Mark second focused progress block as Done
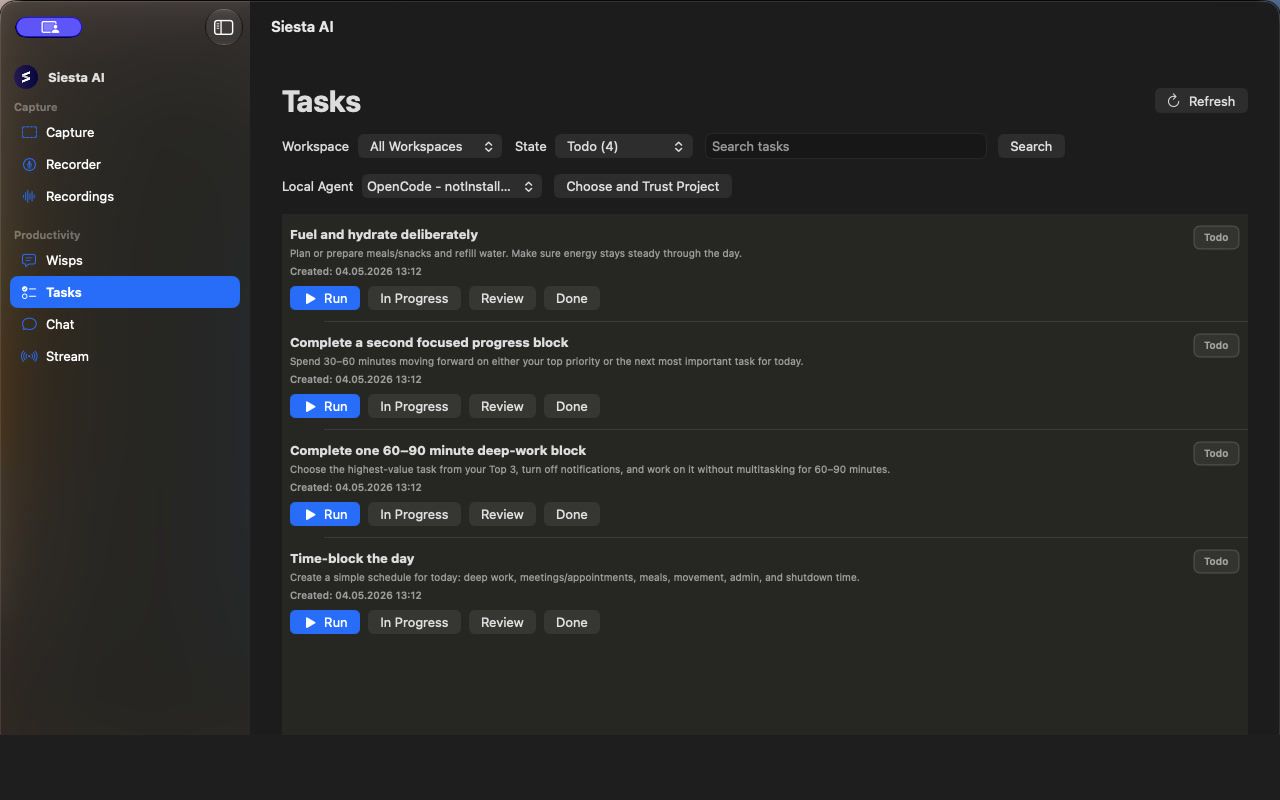 [572, 406]
